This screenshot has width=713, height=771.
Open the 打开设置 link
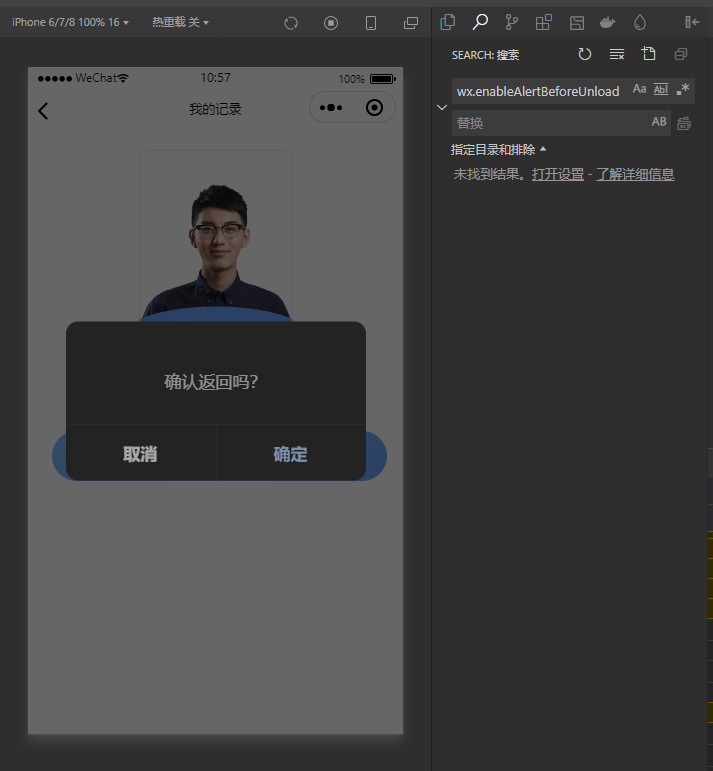point(558,174)
